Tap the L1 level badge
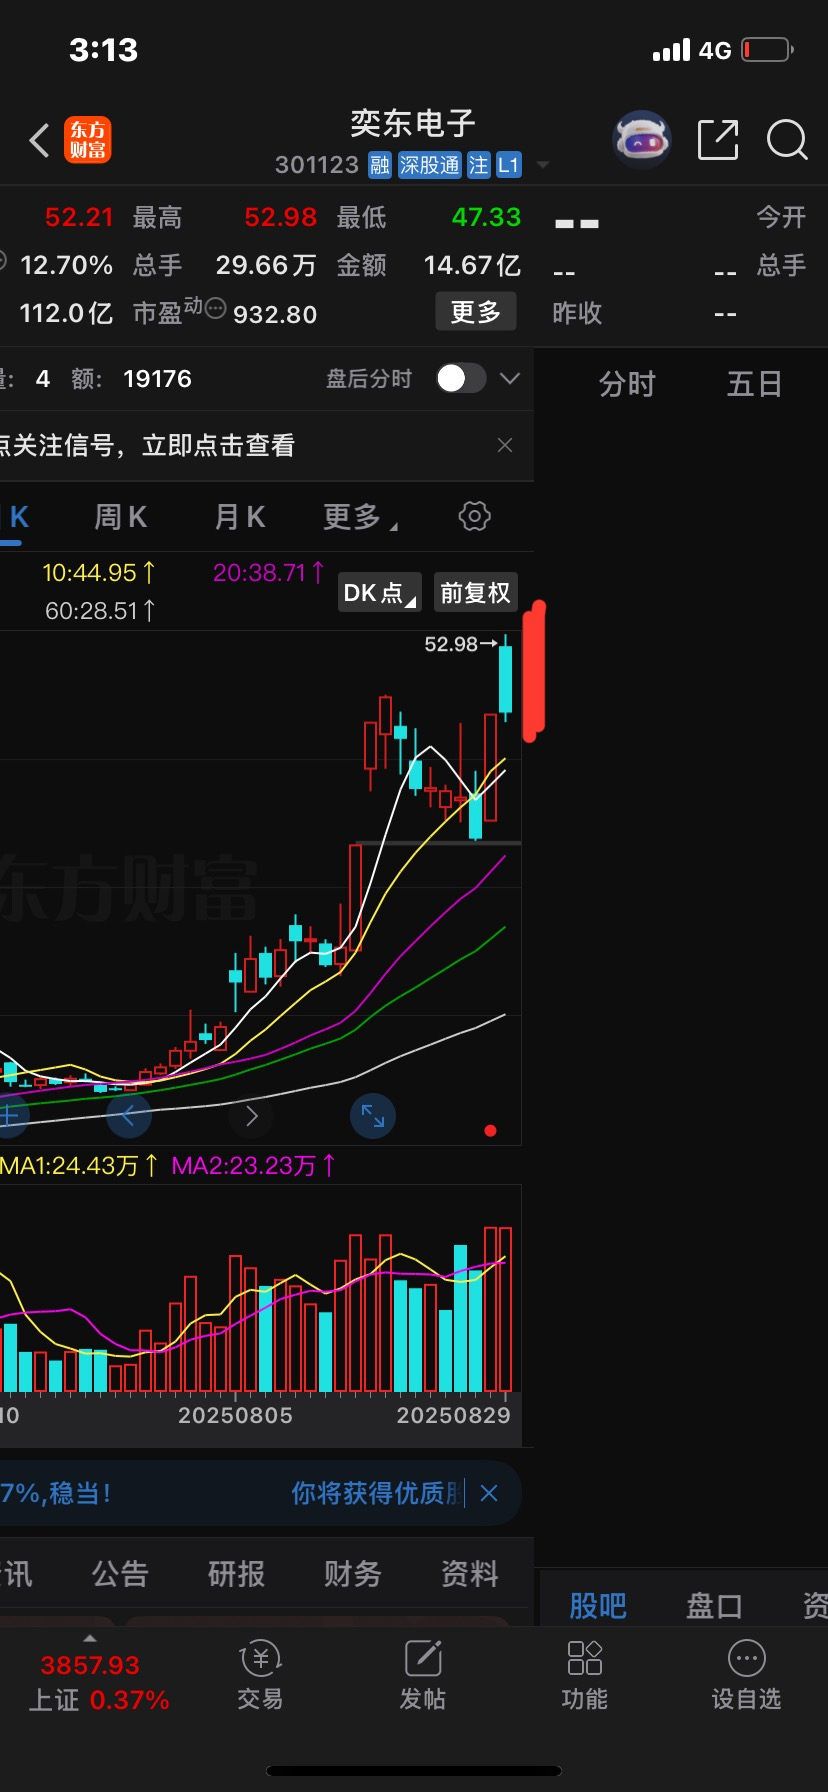 (509, 165)
